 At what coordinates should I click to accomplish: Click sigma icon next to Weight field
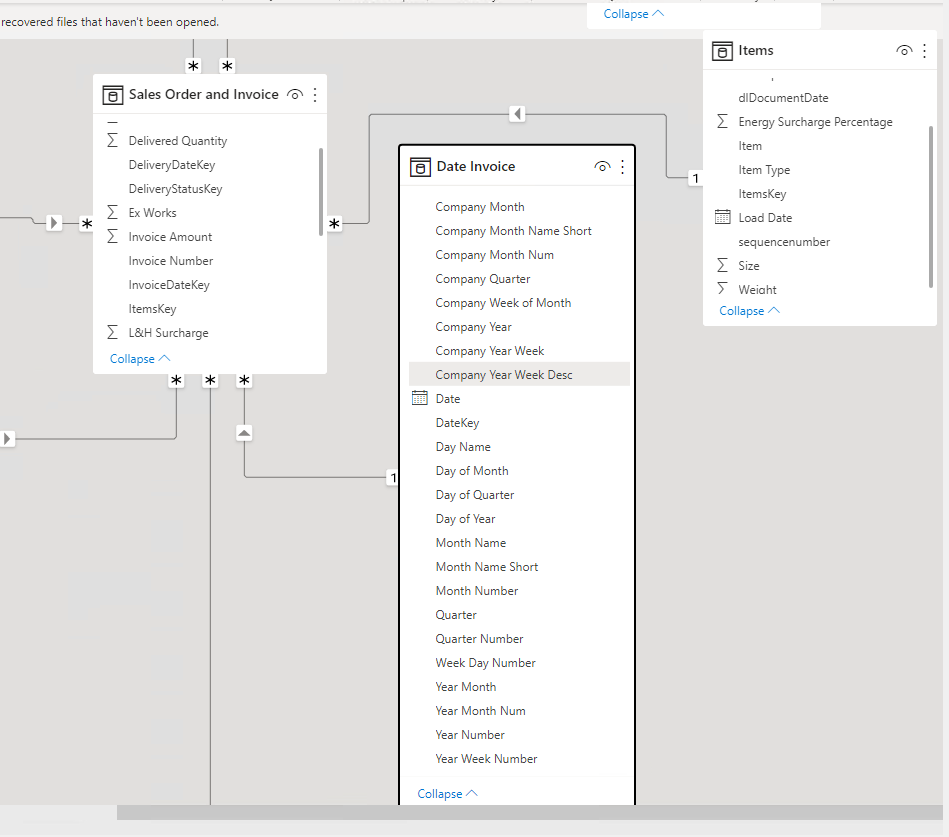pos(722,289)
